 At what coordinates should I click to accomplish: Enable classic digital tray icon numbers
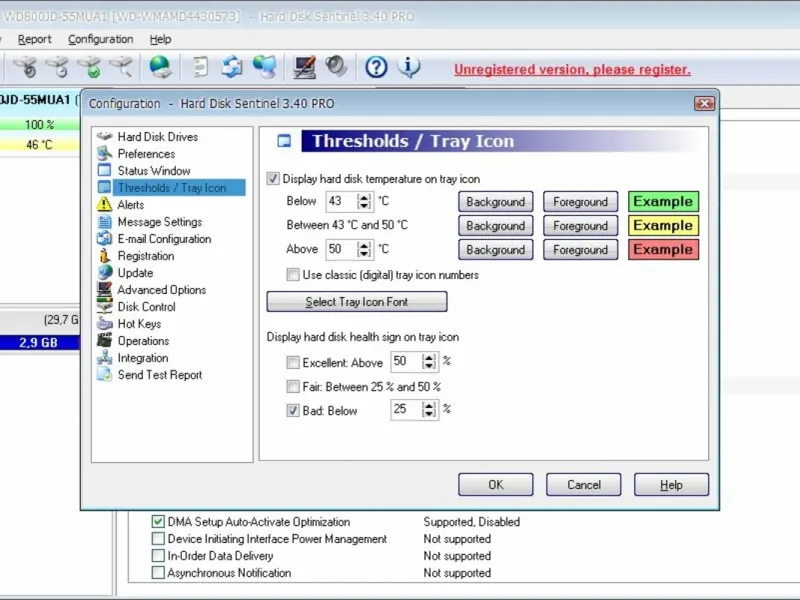(293, 275)
